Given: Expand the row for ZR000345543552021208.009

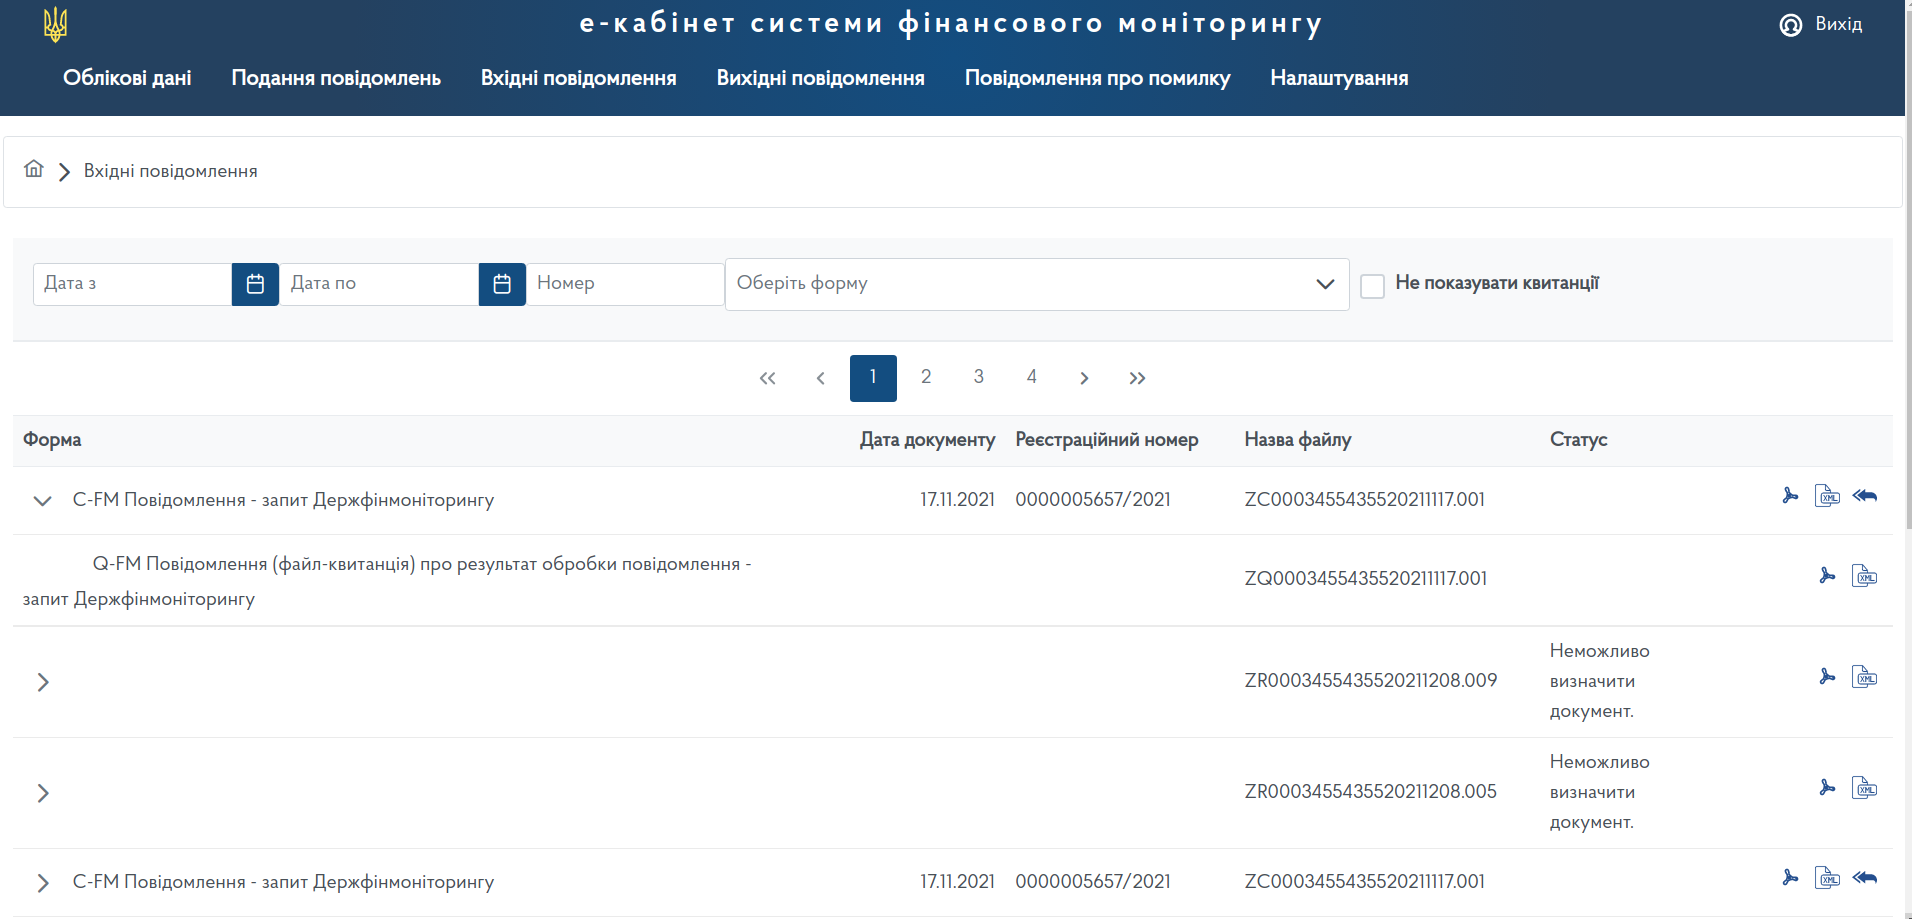Looking at the screenshot, I should click(43, 682).
